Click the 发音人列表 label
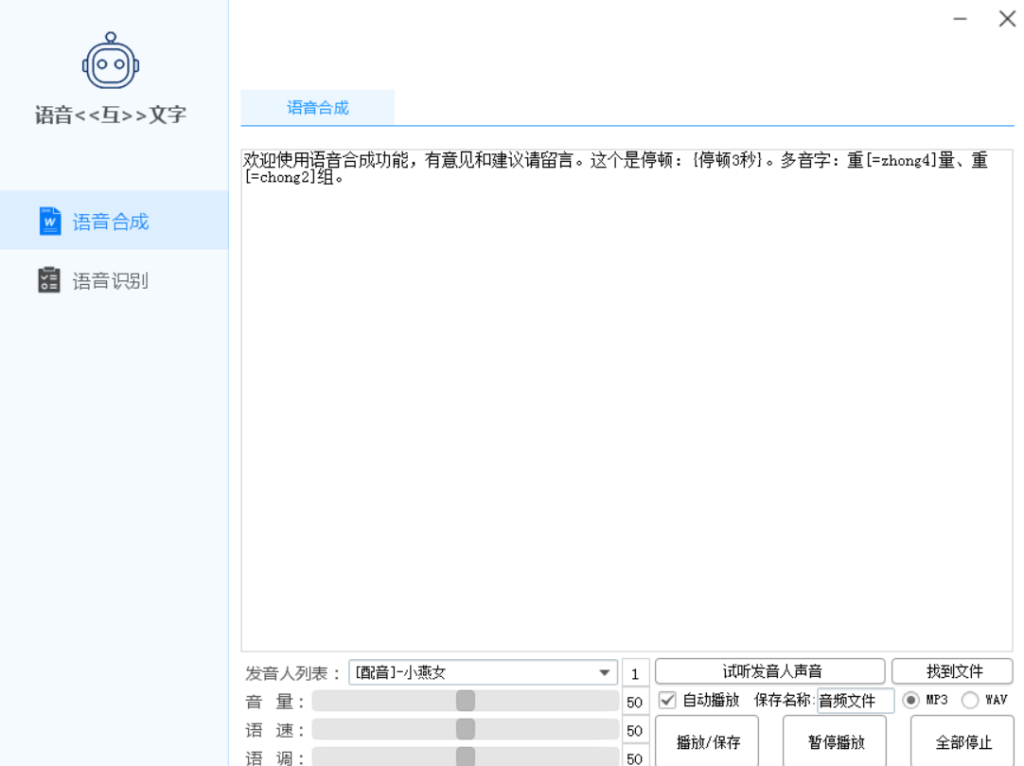Image resolution: width=1024 pixels, height=766 pixels. click(293, 673)
